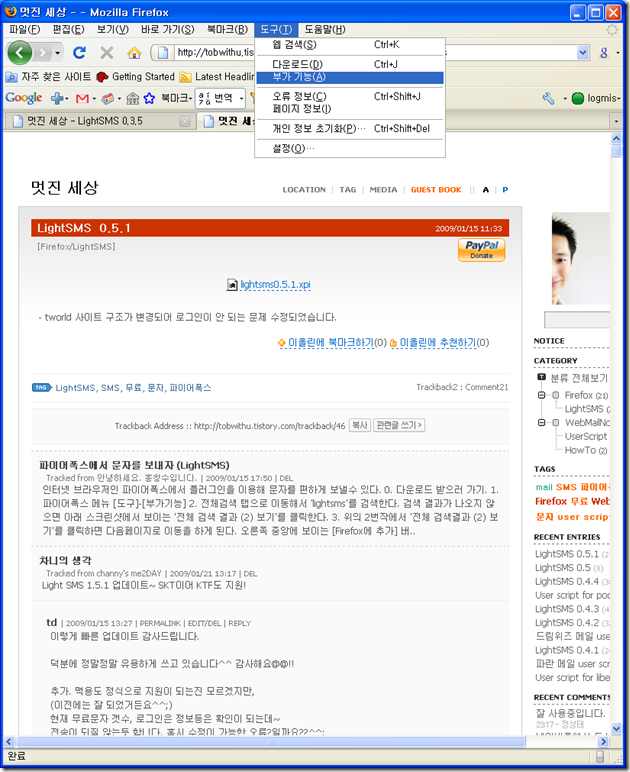Click the blue plus Google toolbar icon
Viewport: 630px width, 772px height.
[x=57, y=98]
